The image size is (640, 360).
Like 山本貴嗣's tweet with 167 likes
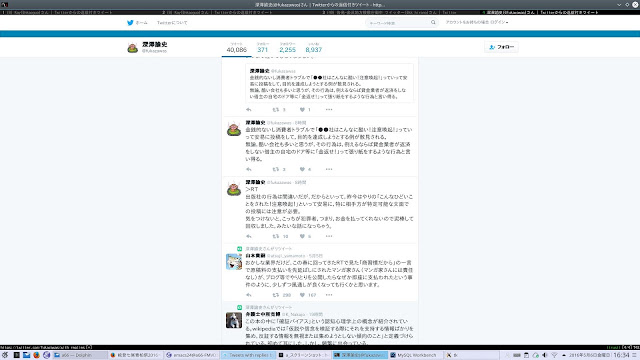tap(302, 295)
